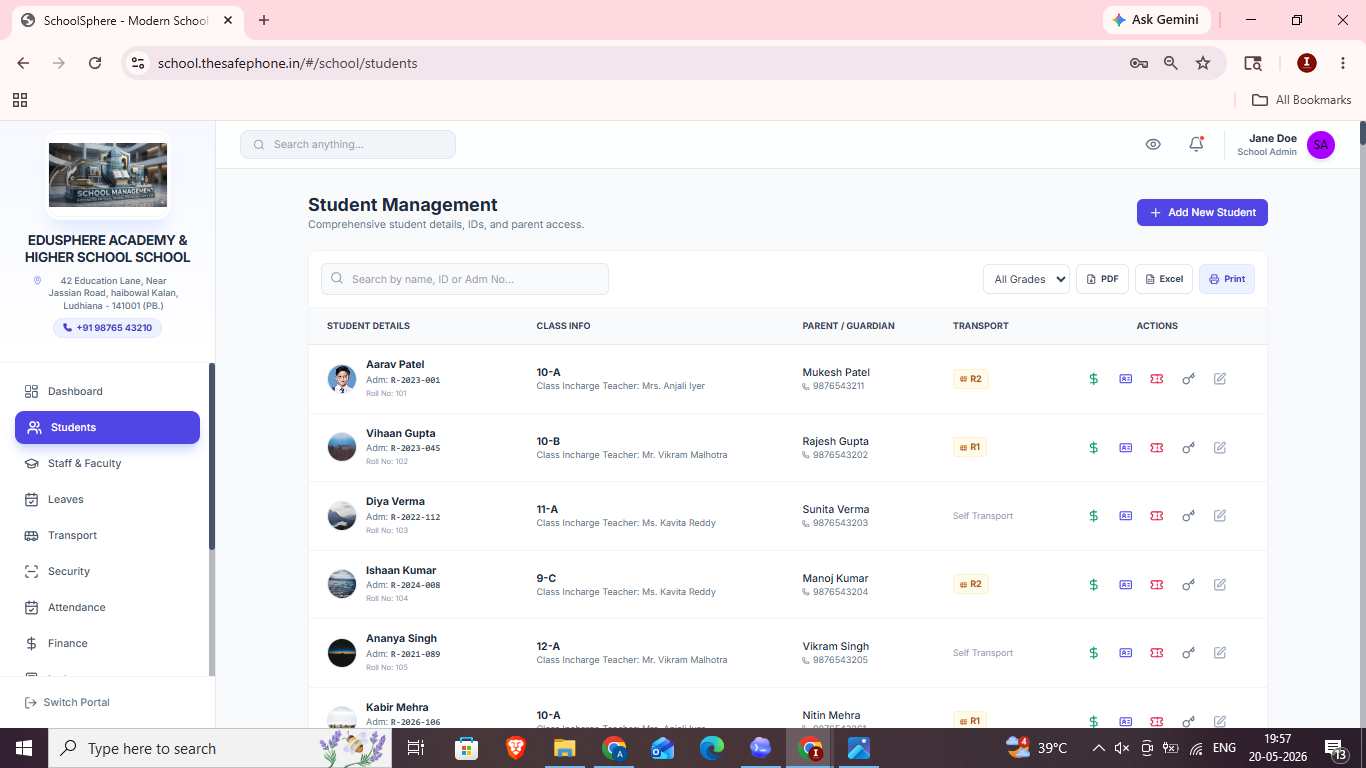The image size is (1366, 768).
Task: Click the school phone number +91 98765 43210
Action: point(107,328)
